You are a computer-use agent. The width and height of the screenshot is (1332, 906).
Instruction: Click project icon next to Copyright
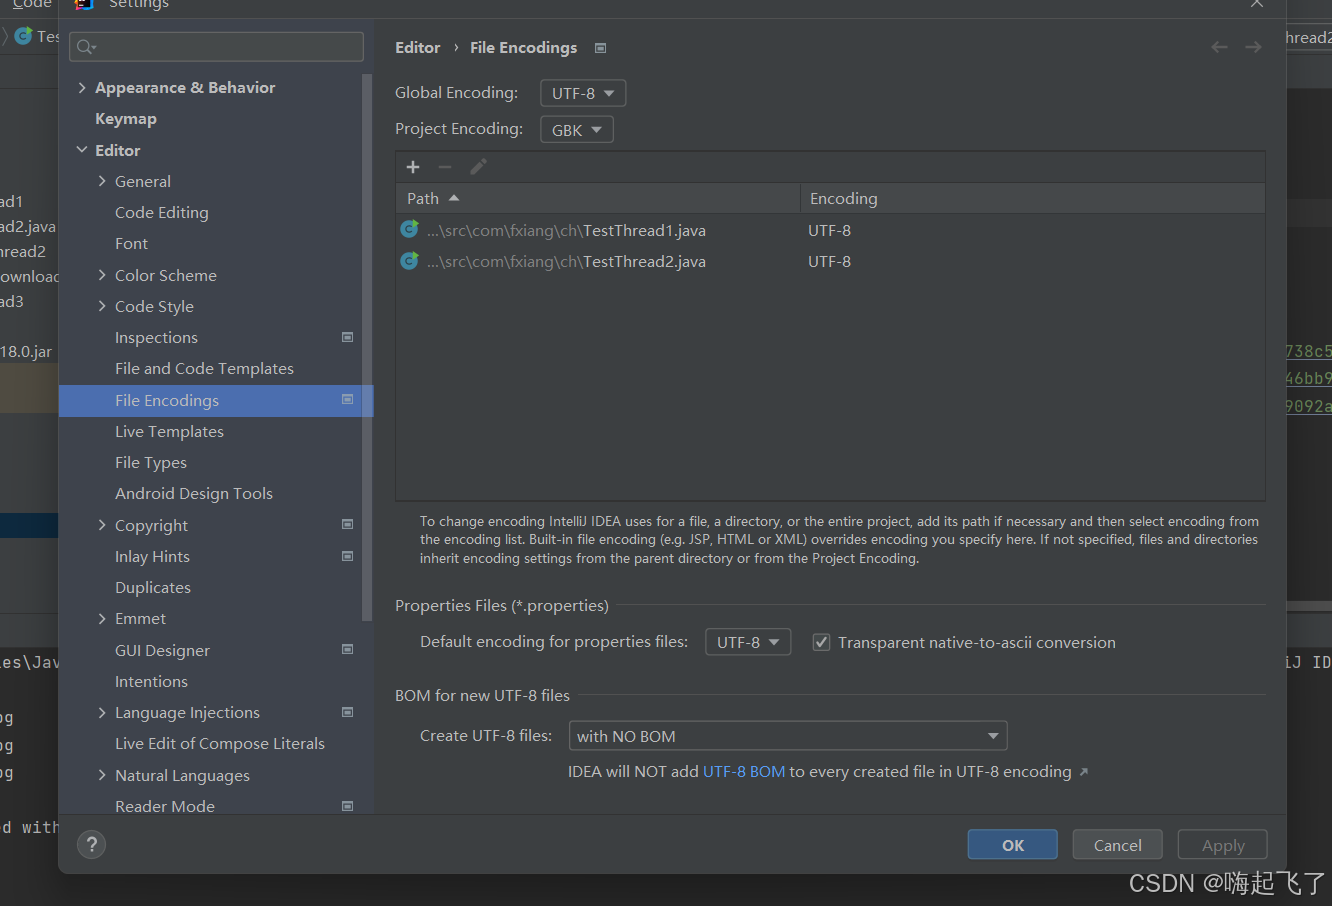pyautogui.click(x=347, y=525)
